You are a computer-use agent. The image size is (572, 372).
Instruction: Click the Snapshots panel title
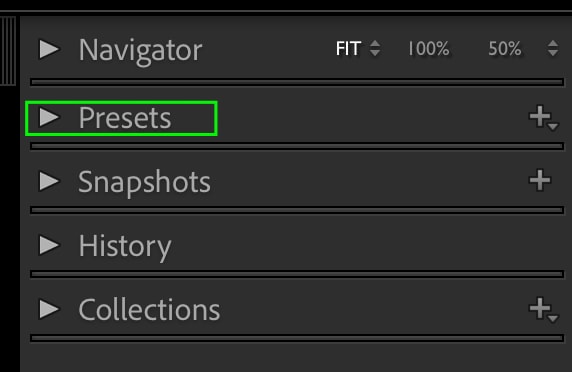pos(144,182)
